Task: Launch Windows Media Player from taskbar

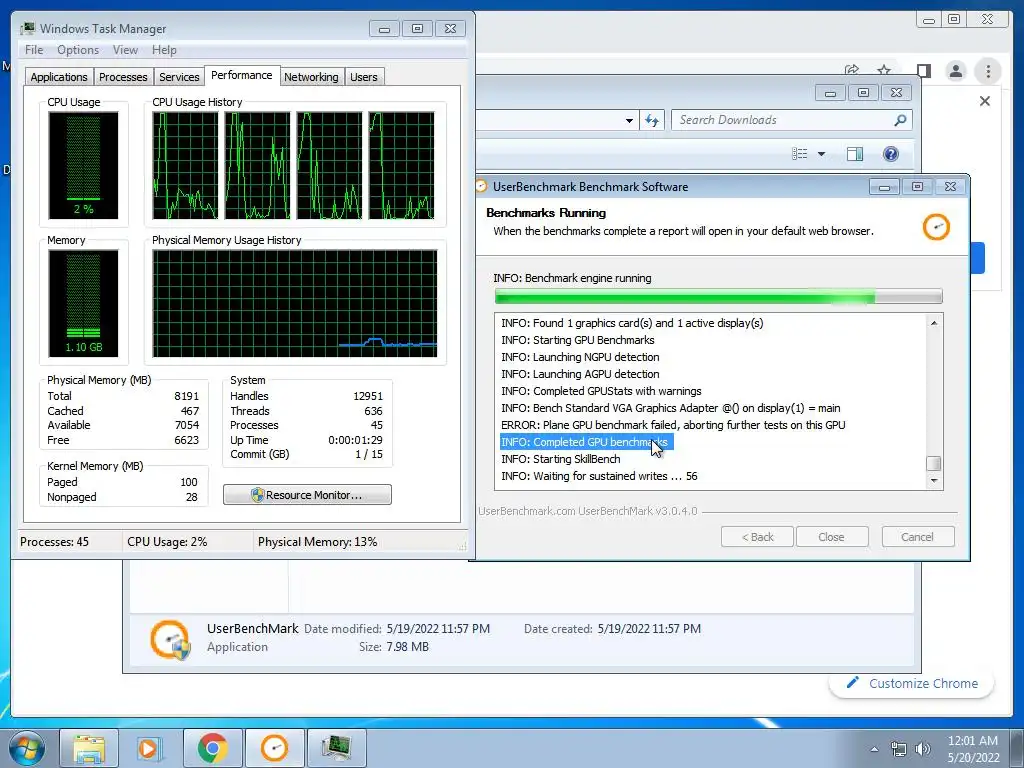Action: (149, 748)
